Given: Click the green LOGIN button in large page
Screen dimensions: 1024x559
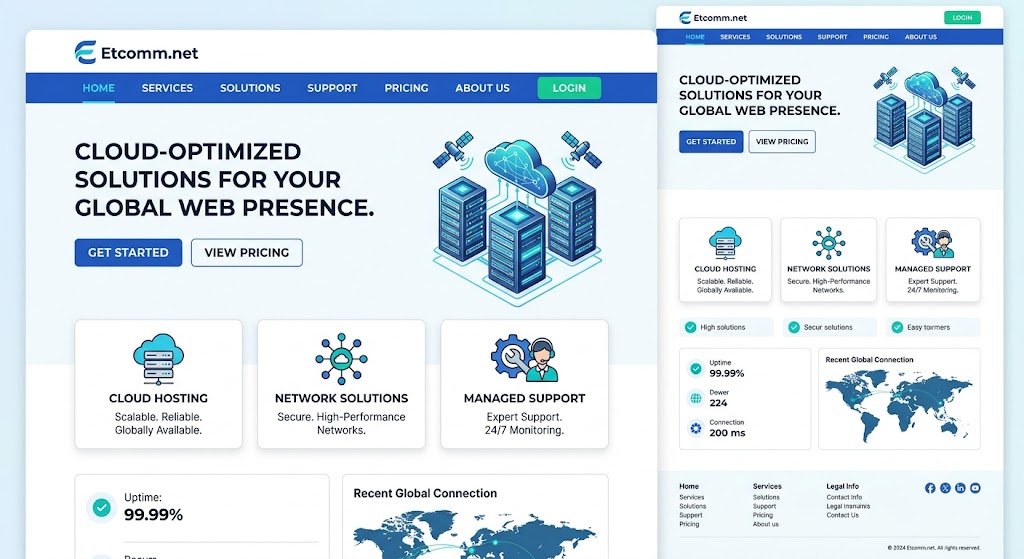Looking at the screenshot, I should pos(569,88).
